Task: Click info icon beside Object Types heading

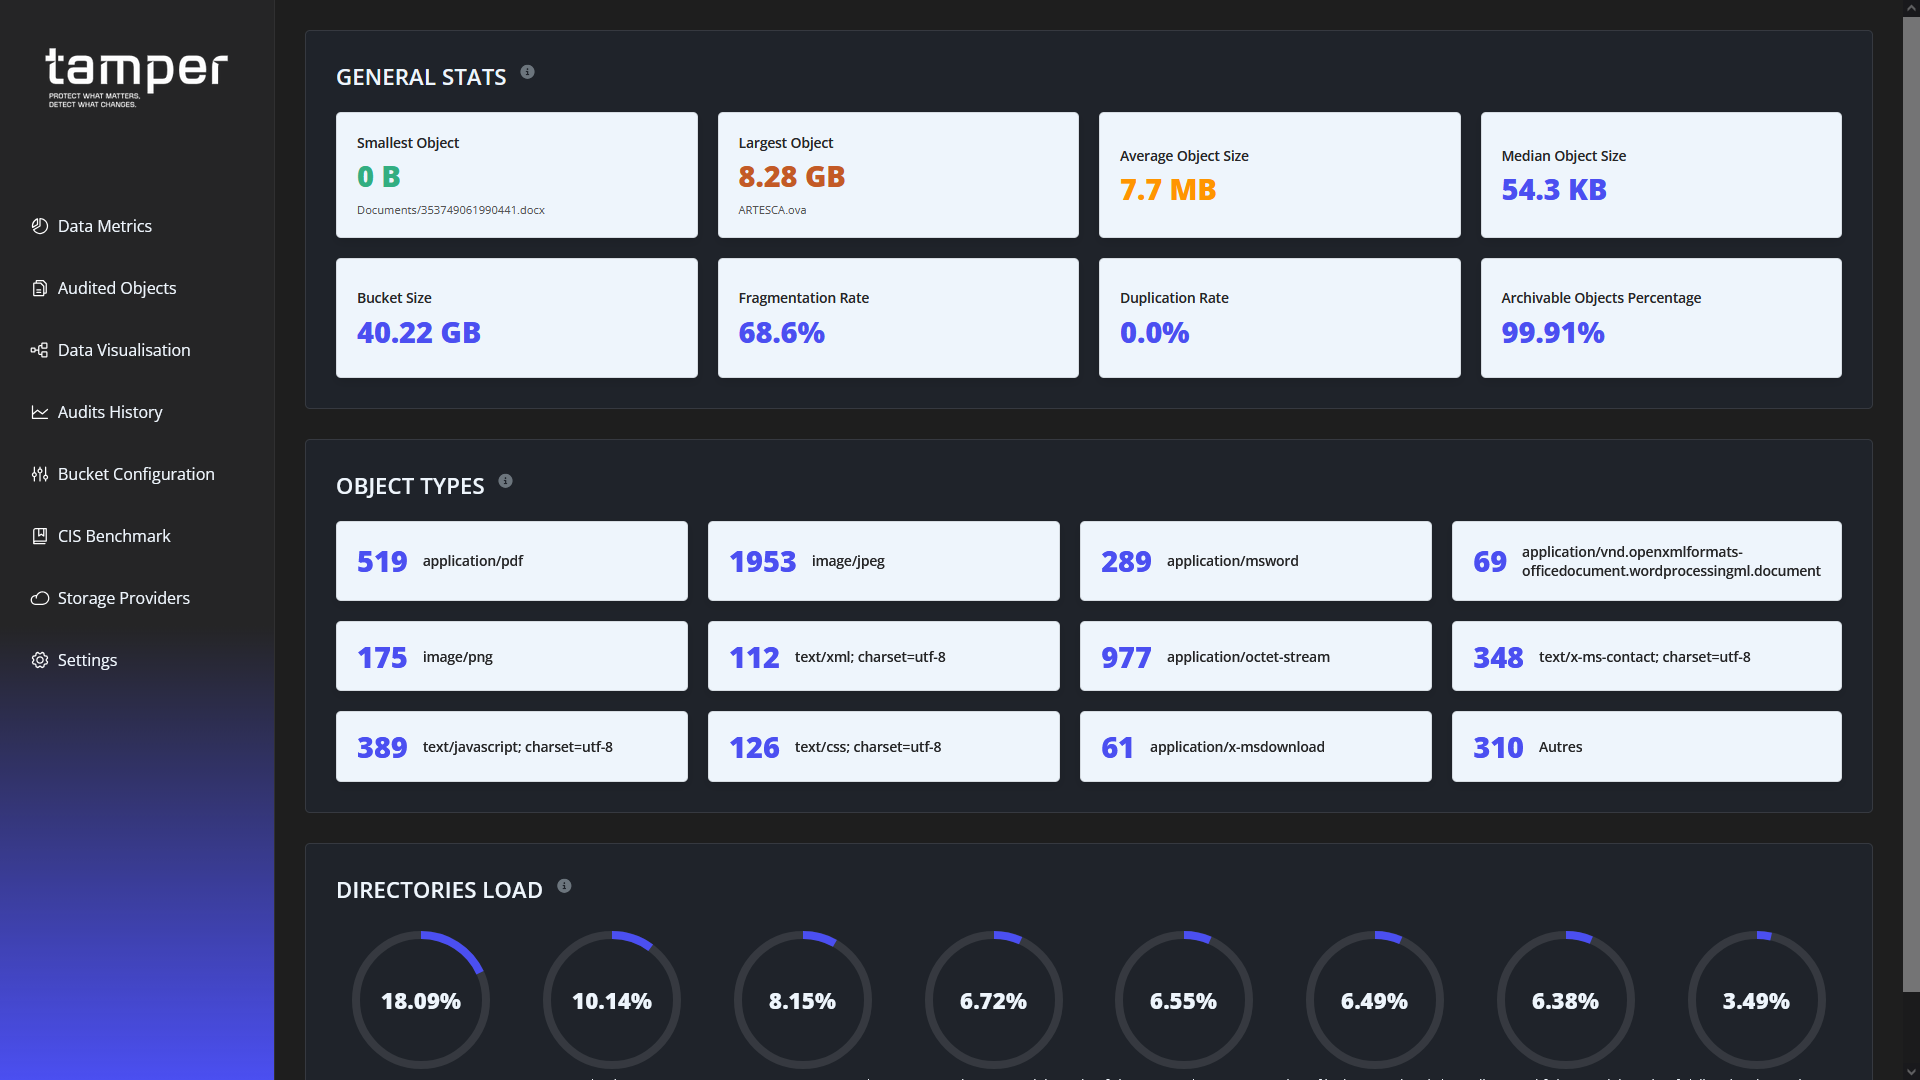Action: coord(505,481)
